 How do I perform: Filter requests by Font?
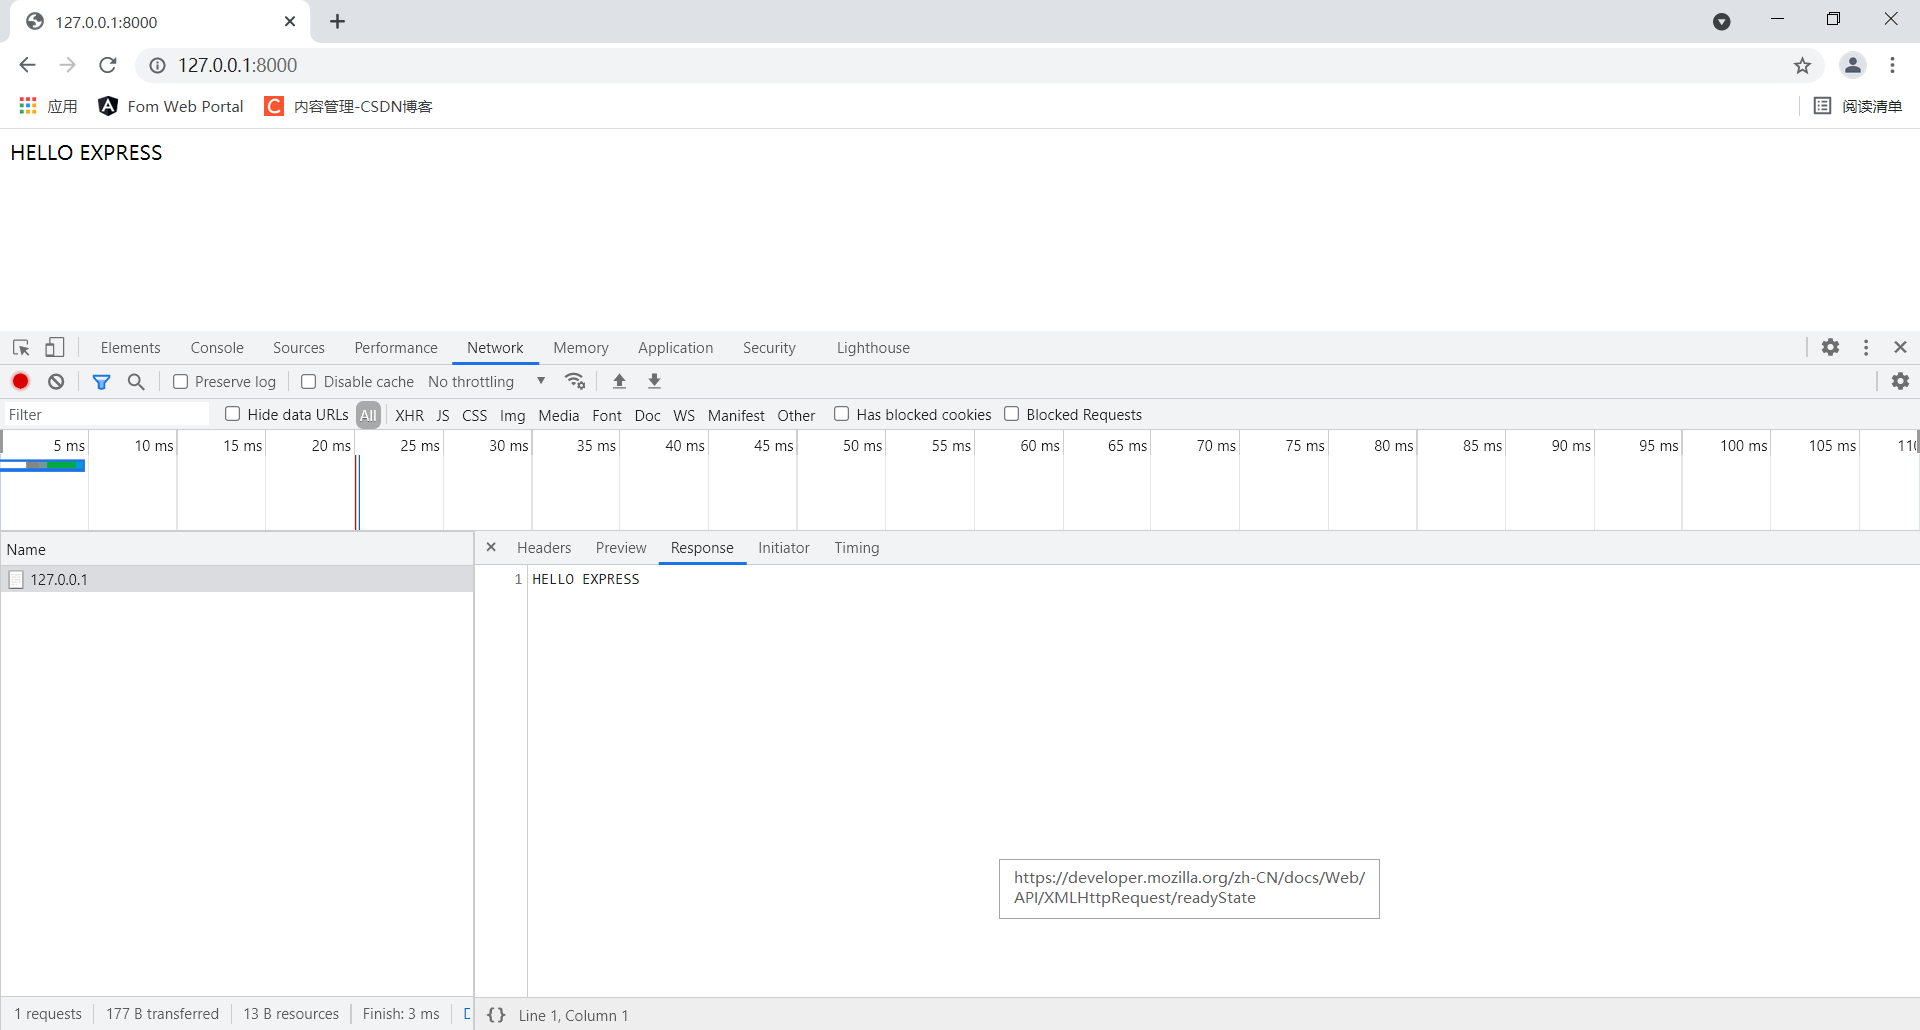click(607, 415)
